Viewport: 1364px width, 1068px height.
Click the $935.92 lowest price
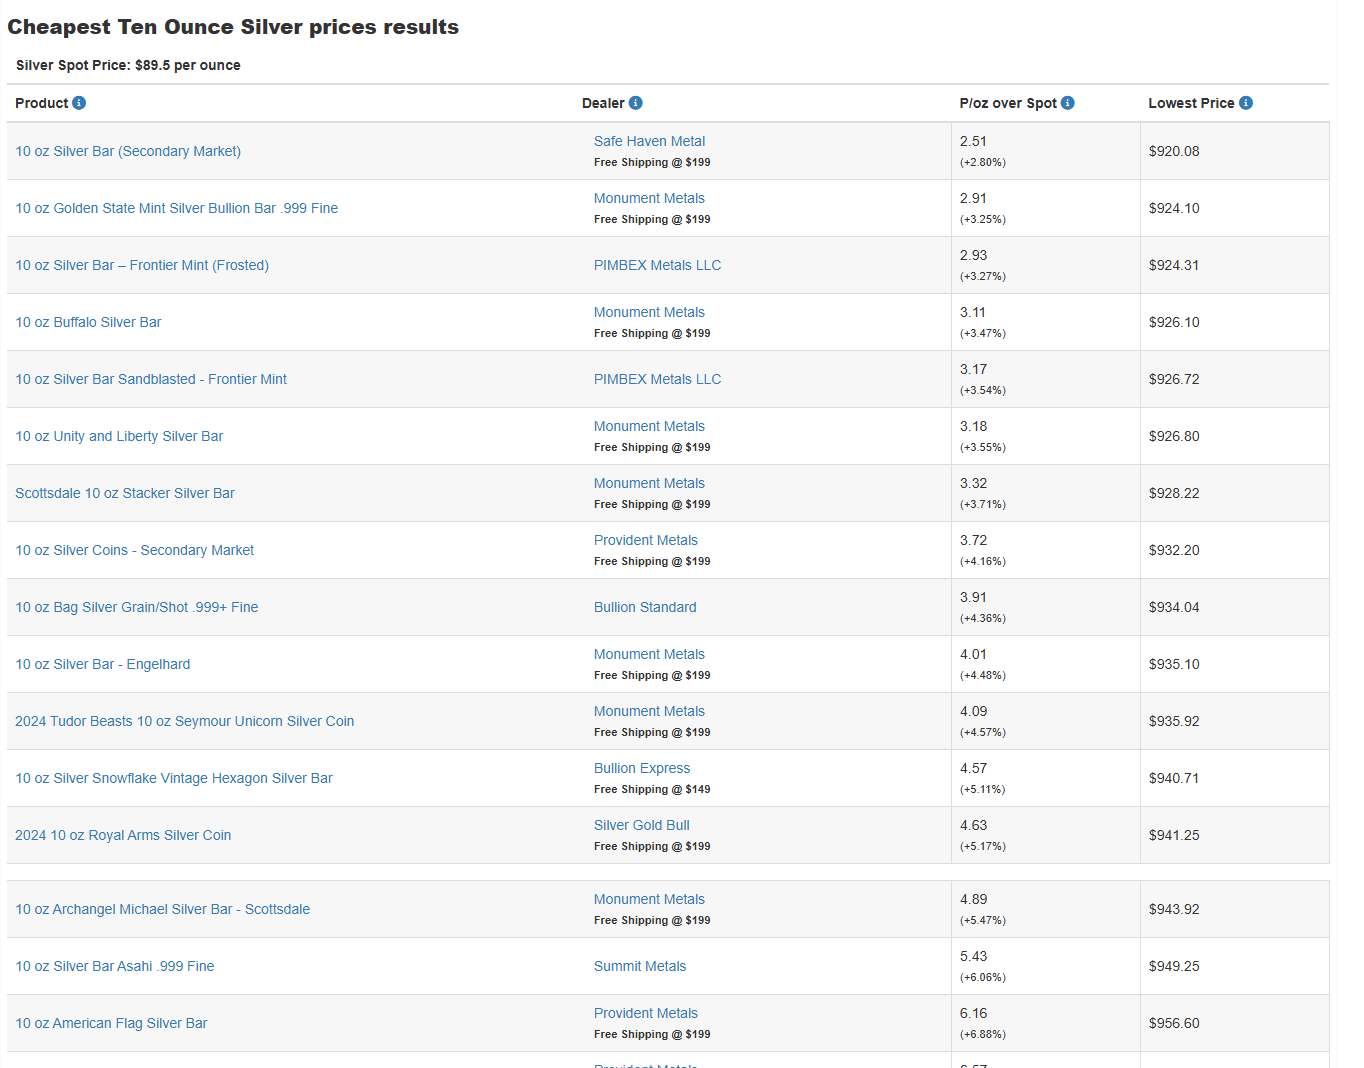[x=1174, y=721]
